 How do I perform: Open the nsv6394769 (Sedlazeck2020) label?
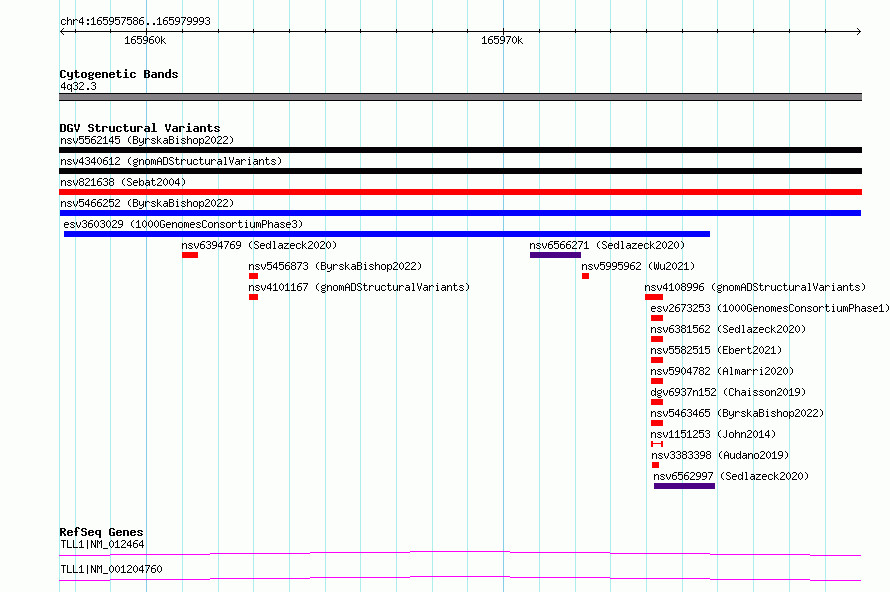[x=259, y=245]
